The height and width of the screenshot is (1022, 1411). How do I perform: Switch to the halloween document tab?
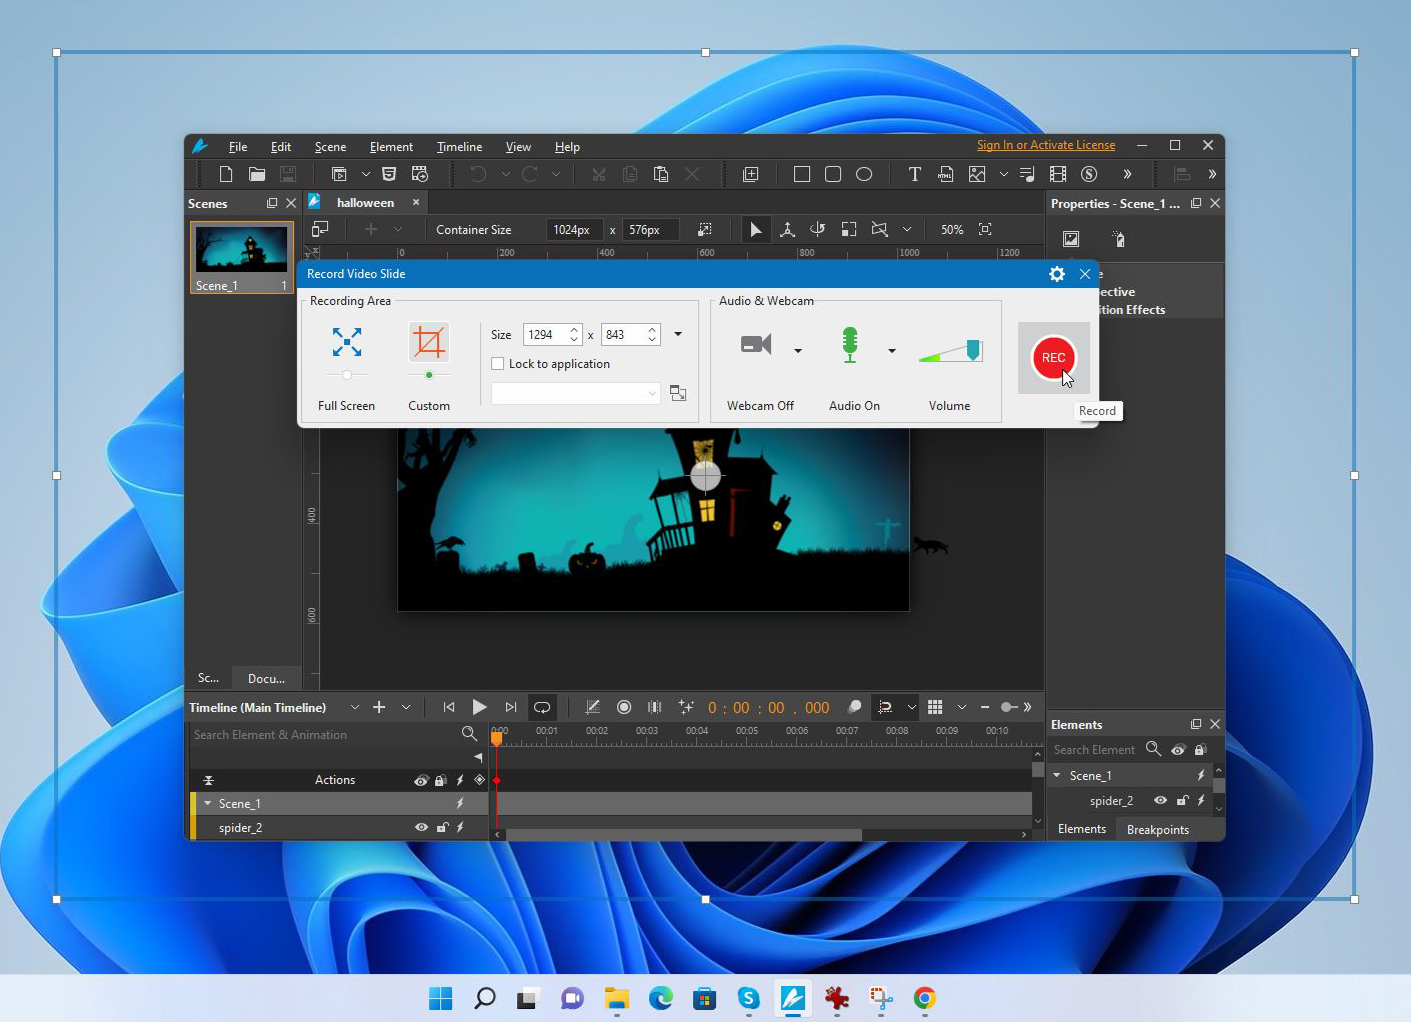point(365,202)
